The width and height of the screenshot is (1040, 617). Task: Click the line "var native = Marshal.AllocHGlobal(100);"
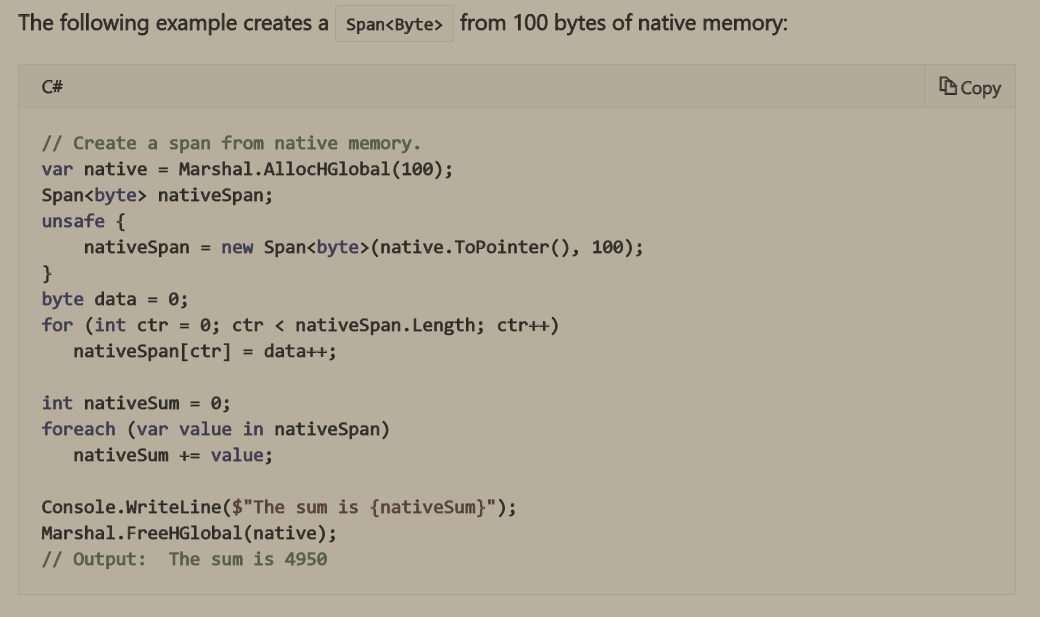point(247,169)
